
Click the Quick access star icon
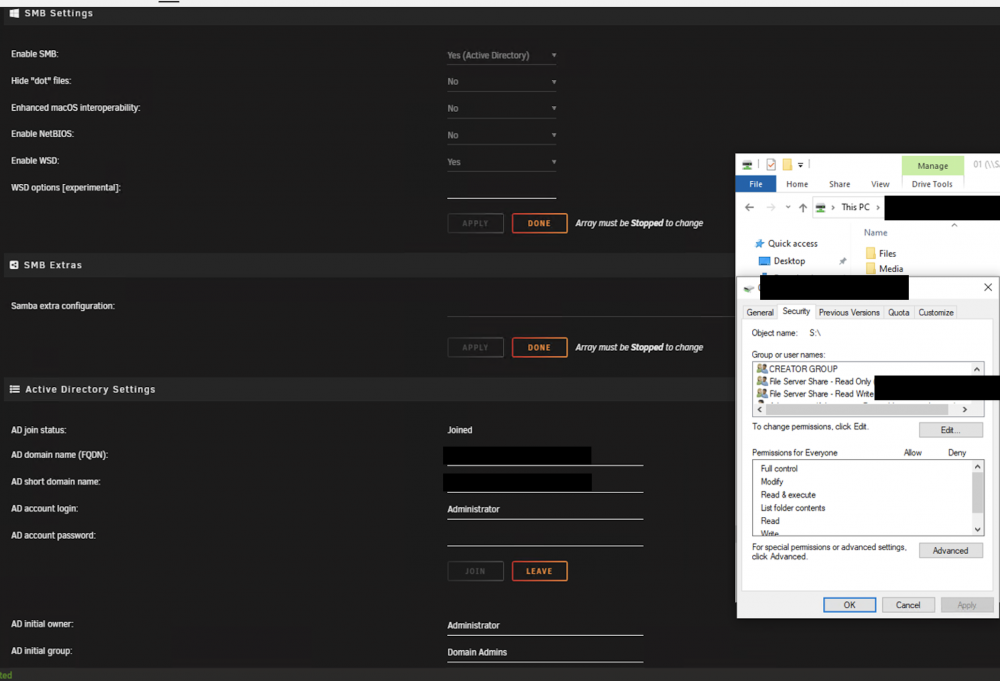point(760,244)
